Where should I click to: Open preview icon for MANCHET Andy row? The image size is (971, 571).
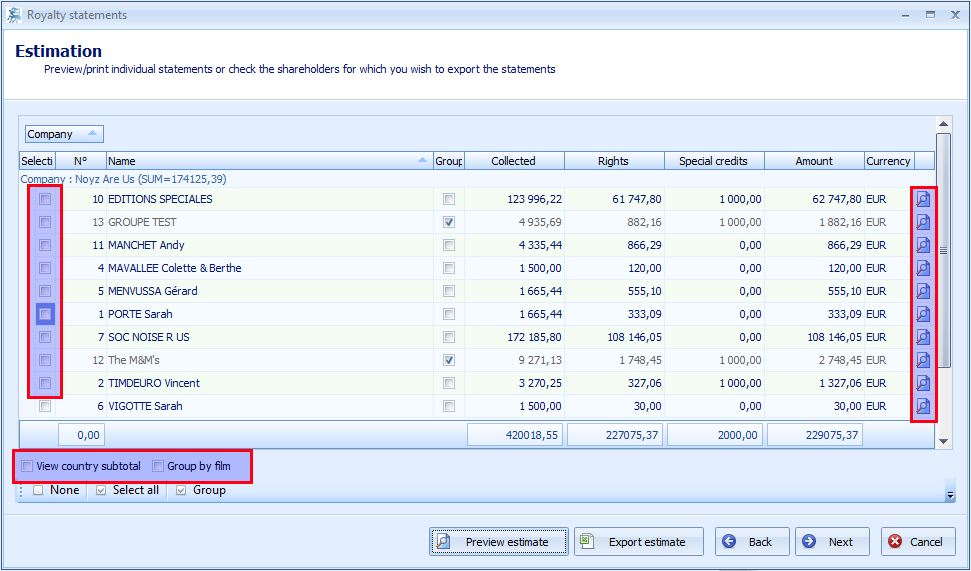point(923,245)
